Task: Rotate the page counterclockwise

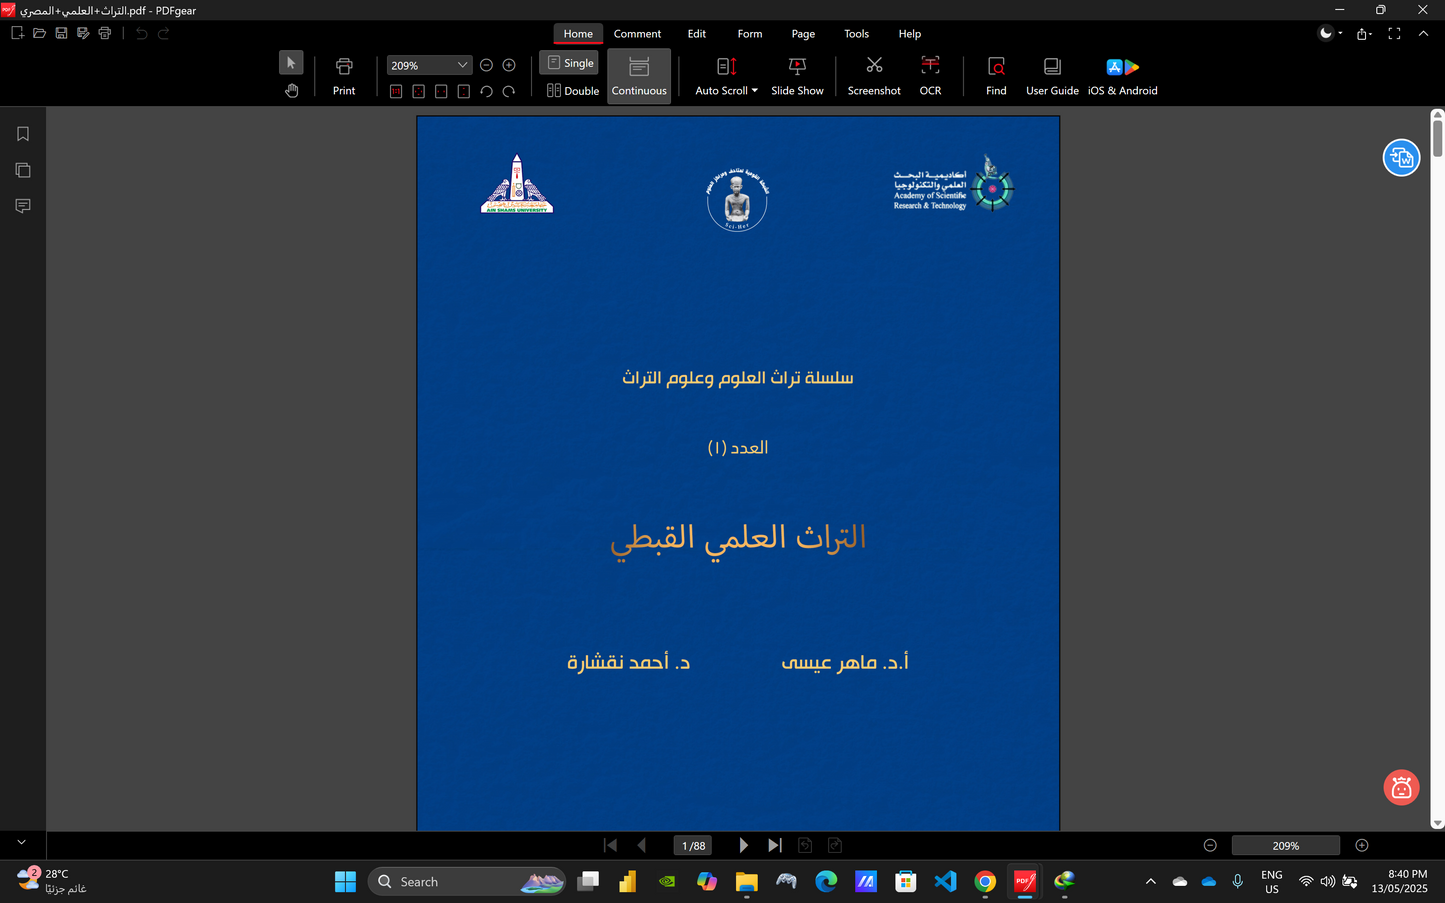Action: tap(487, 90)
